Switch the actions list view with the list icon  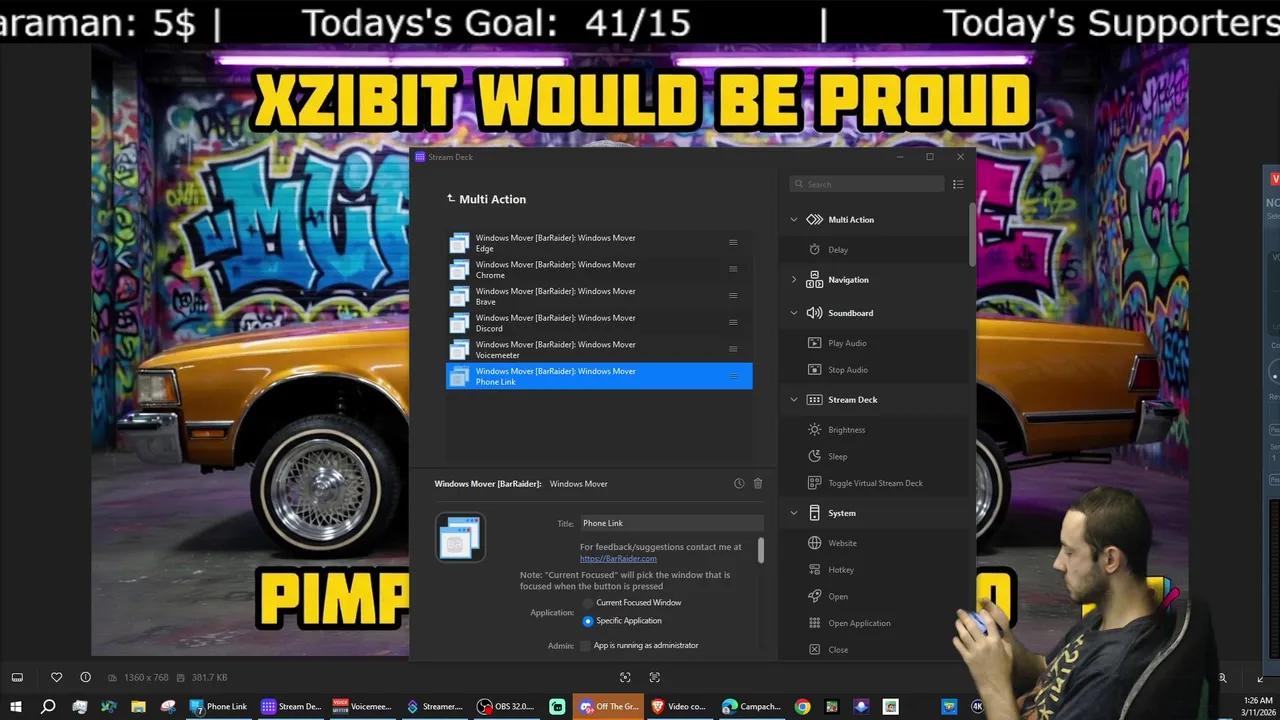(958, 184)
